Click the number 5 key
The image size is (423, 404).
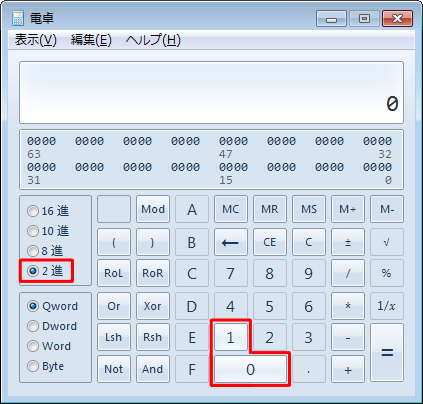pos(270,306)
